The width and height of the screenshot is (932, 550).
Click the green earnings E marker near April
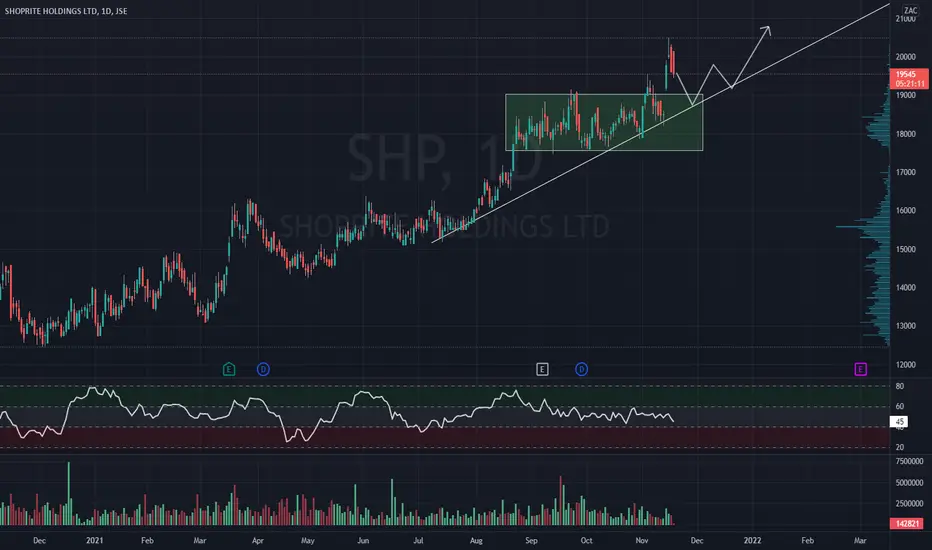(x=229, y=369)
